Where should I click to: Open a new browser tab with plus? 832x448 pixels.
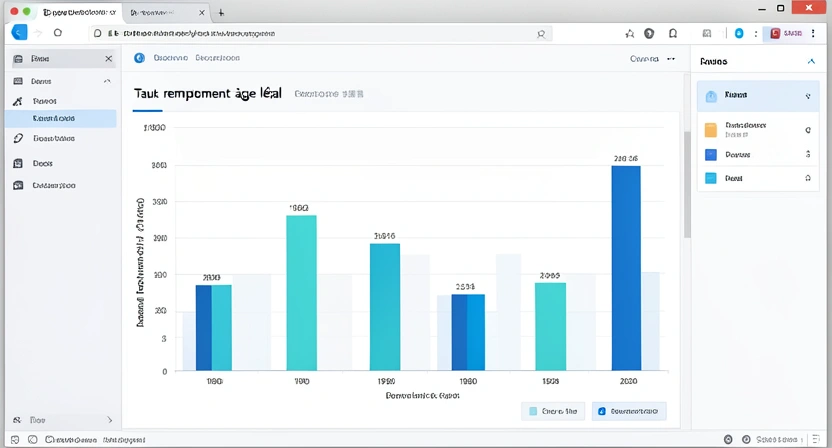click(221, 13)
